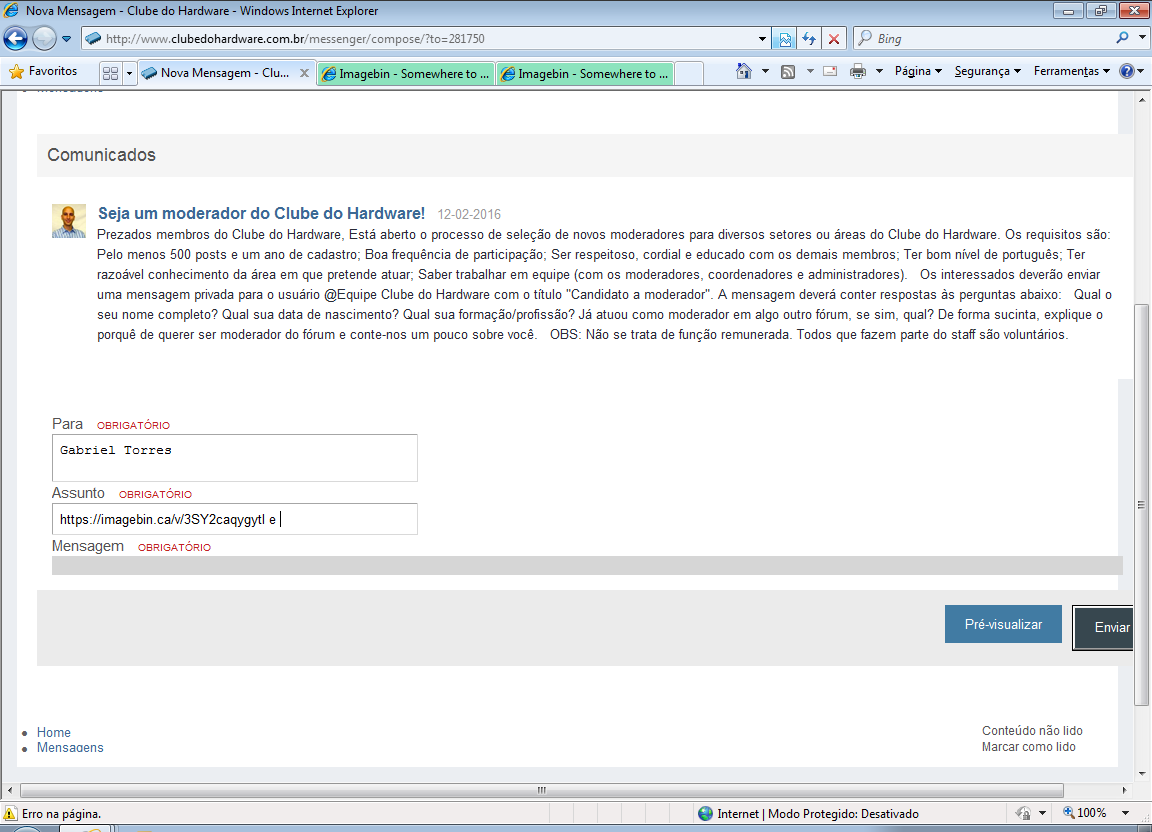Image resolution: width=1152 pixels, height=832 pixels.
Task: Expand the zoom level dropdown arrow
Action: coord(1125,813)
